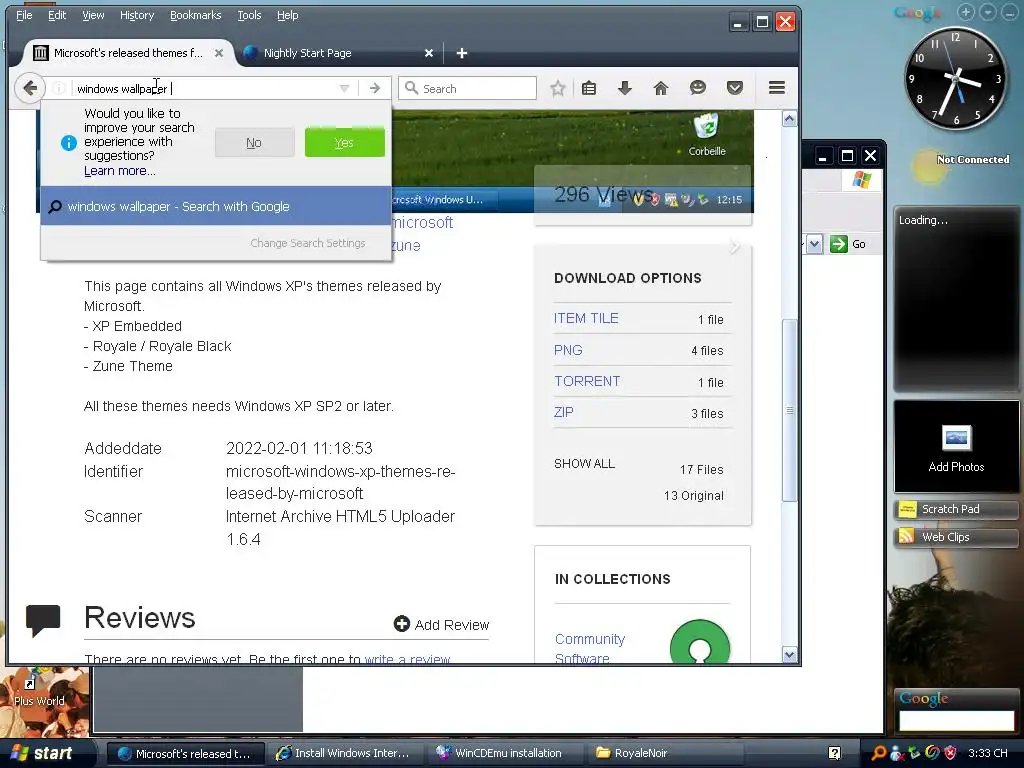Open the hamburger menu of the browser
This screenshot has width=1024, height=768.
pos(776,88)
